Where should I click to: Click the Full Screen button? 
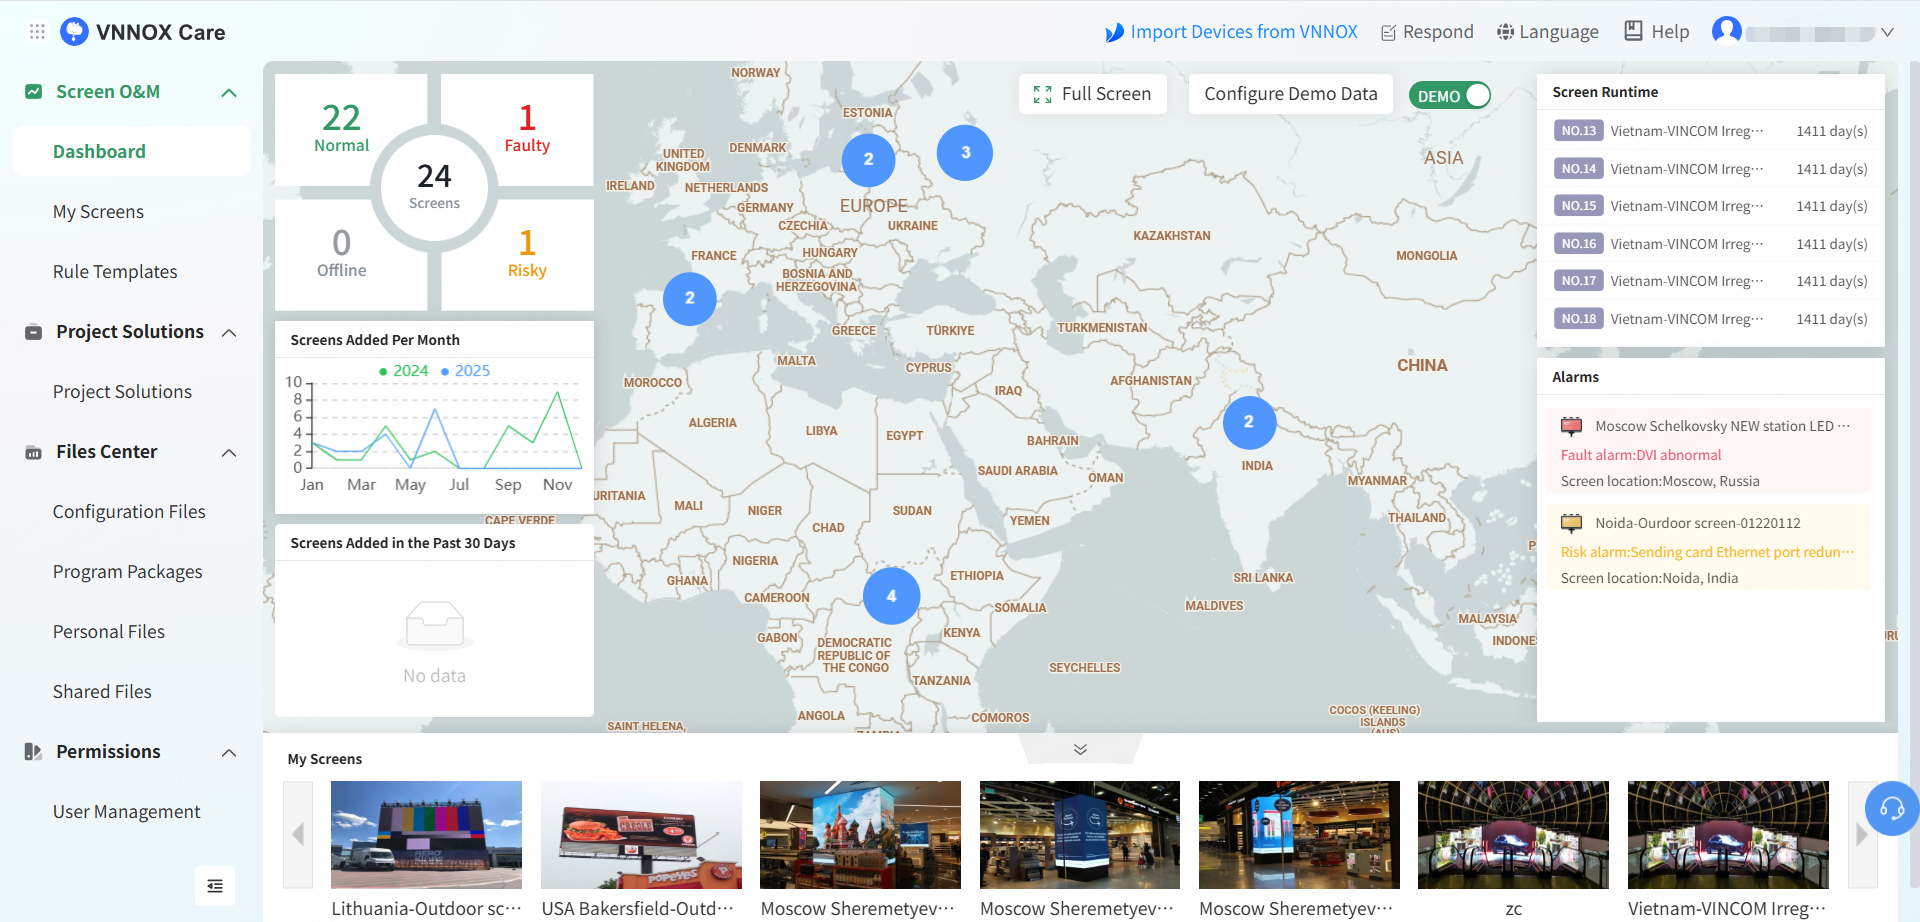coord(1093,94)
